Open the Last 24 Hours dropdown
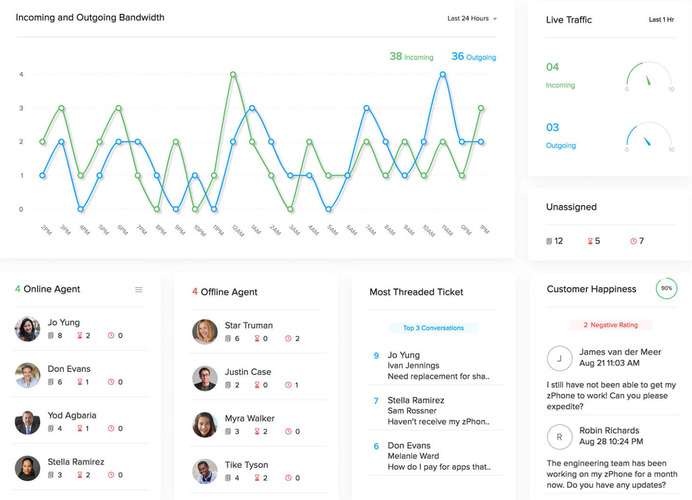 (472, 19)
